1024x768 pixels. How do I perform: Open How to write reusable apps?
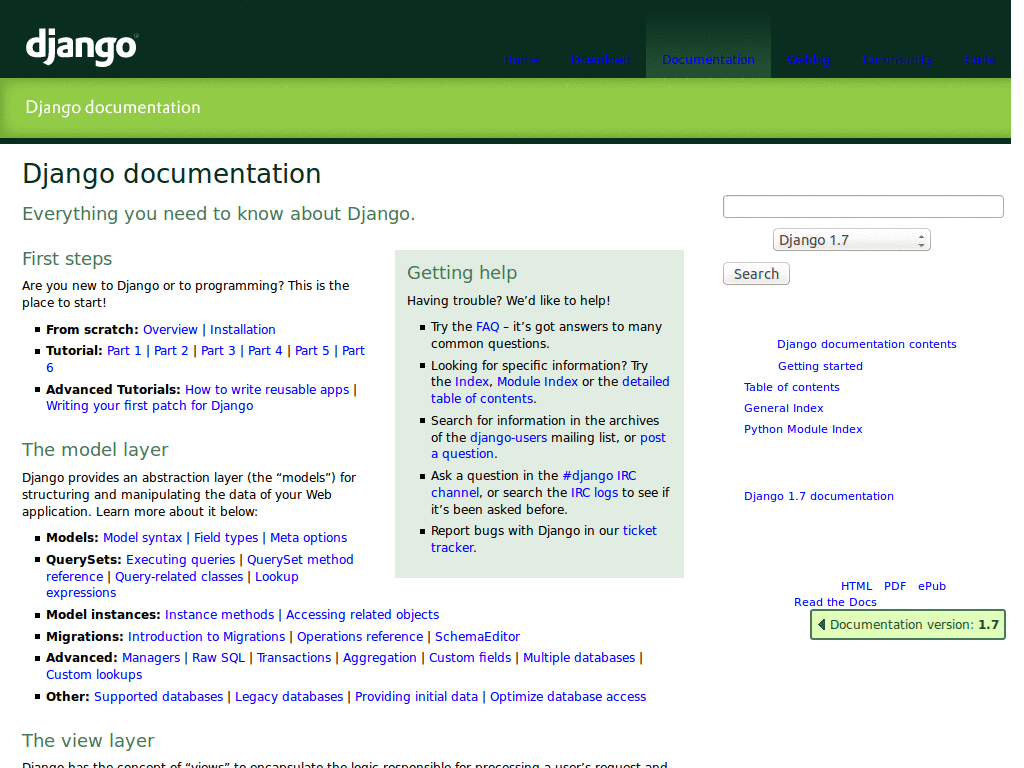267,390
